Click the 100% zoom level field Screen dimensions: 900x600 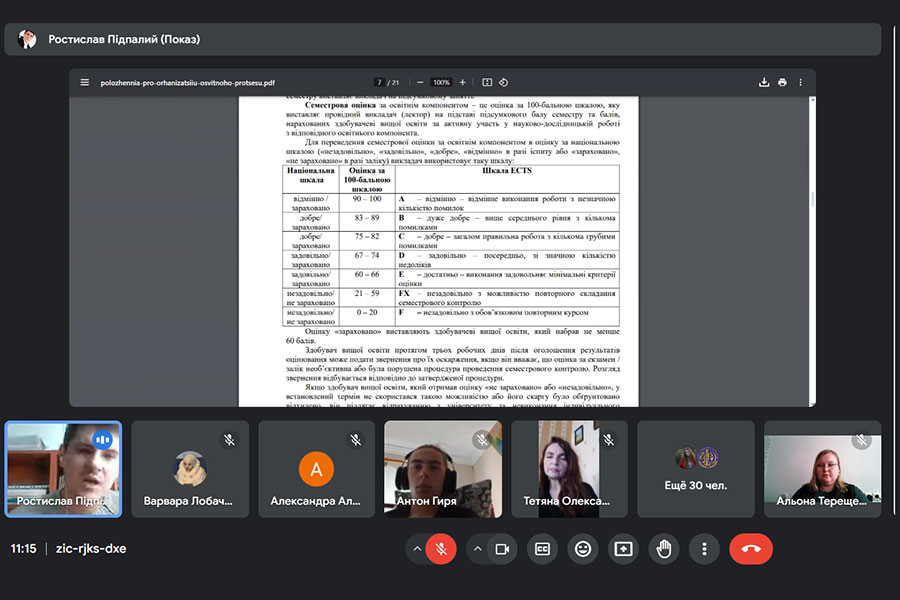[441, 82]
